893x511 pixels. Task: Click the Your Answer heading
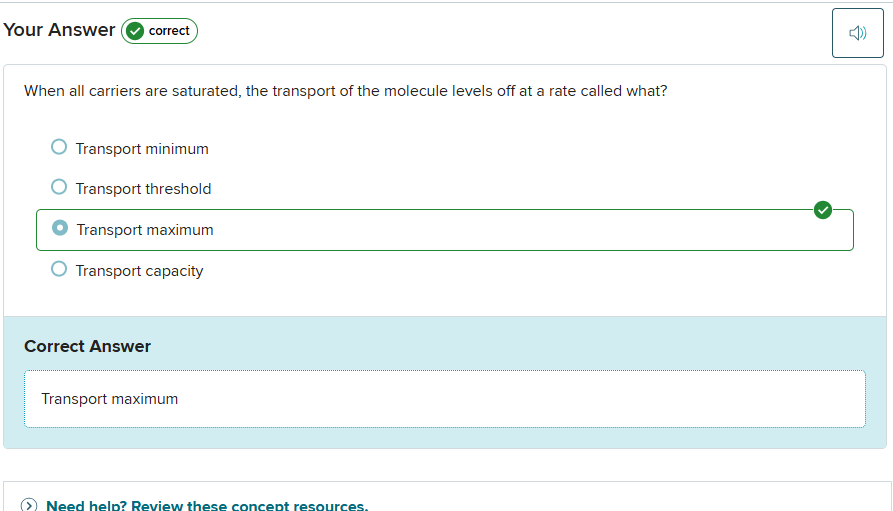pyautogui.click(x=59, y=30)
